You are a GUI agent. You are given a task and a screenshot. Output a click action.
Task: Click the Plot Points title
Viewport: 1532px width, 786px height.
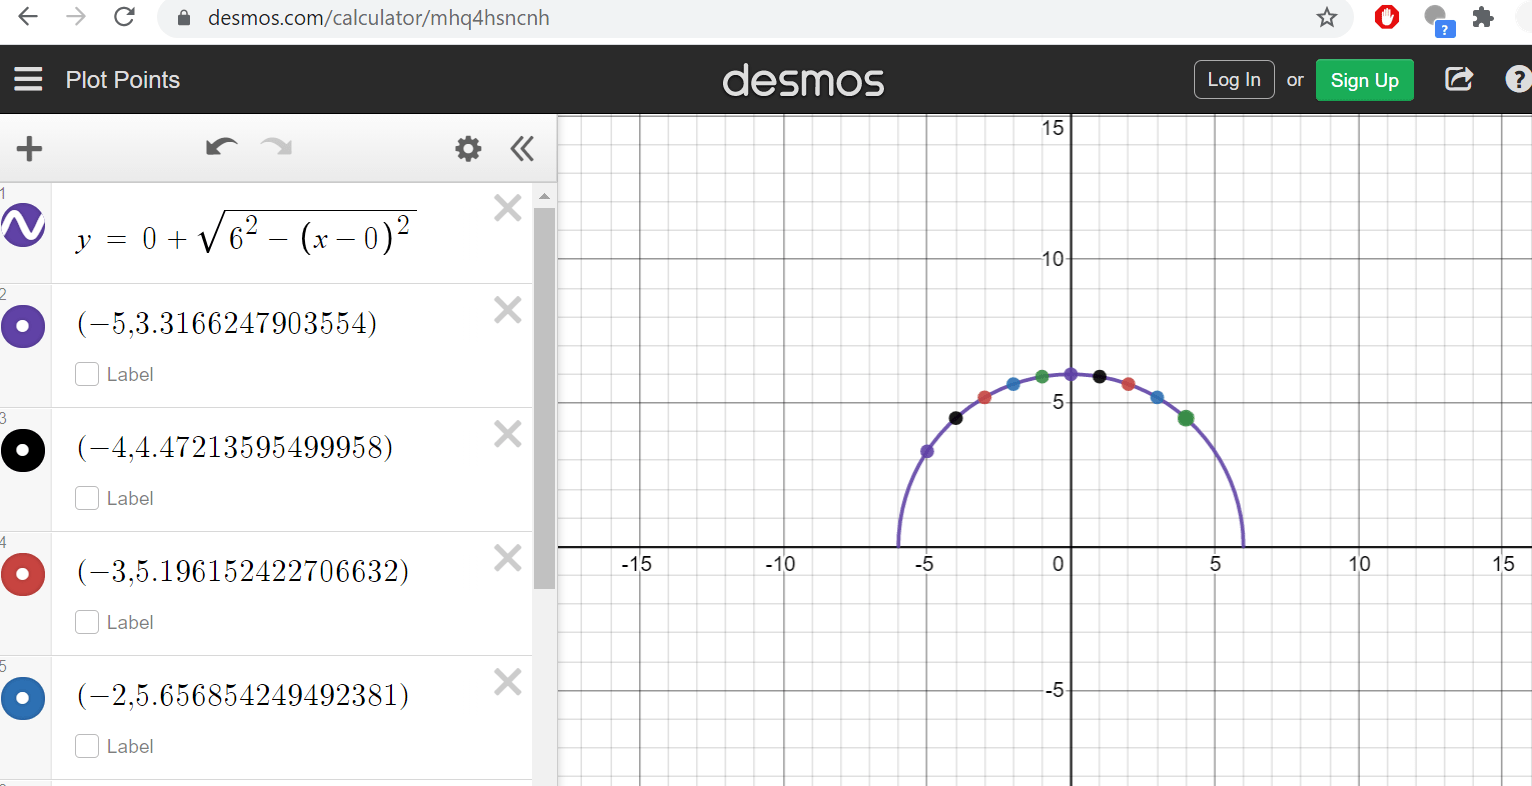[123, 79]
